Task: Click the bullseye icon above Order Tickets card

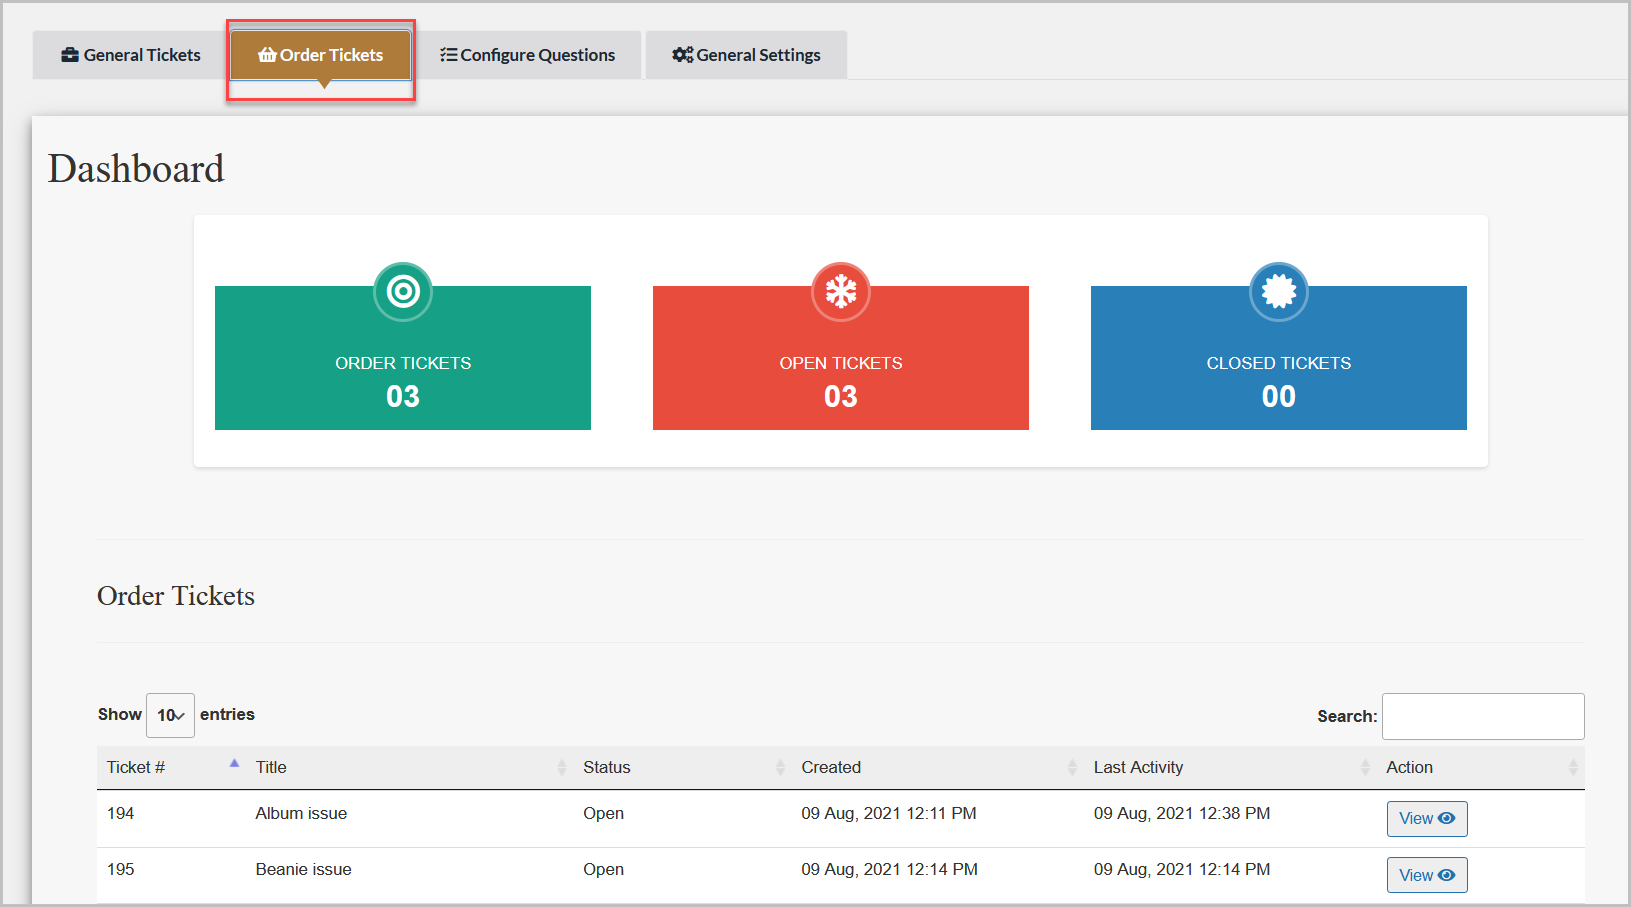Action: (402, 292)
